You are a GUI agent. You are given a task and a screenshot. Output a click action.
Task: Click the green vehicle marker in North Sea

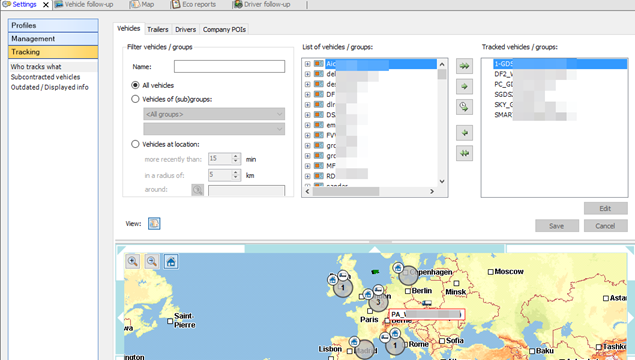coord(375,272)
